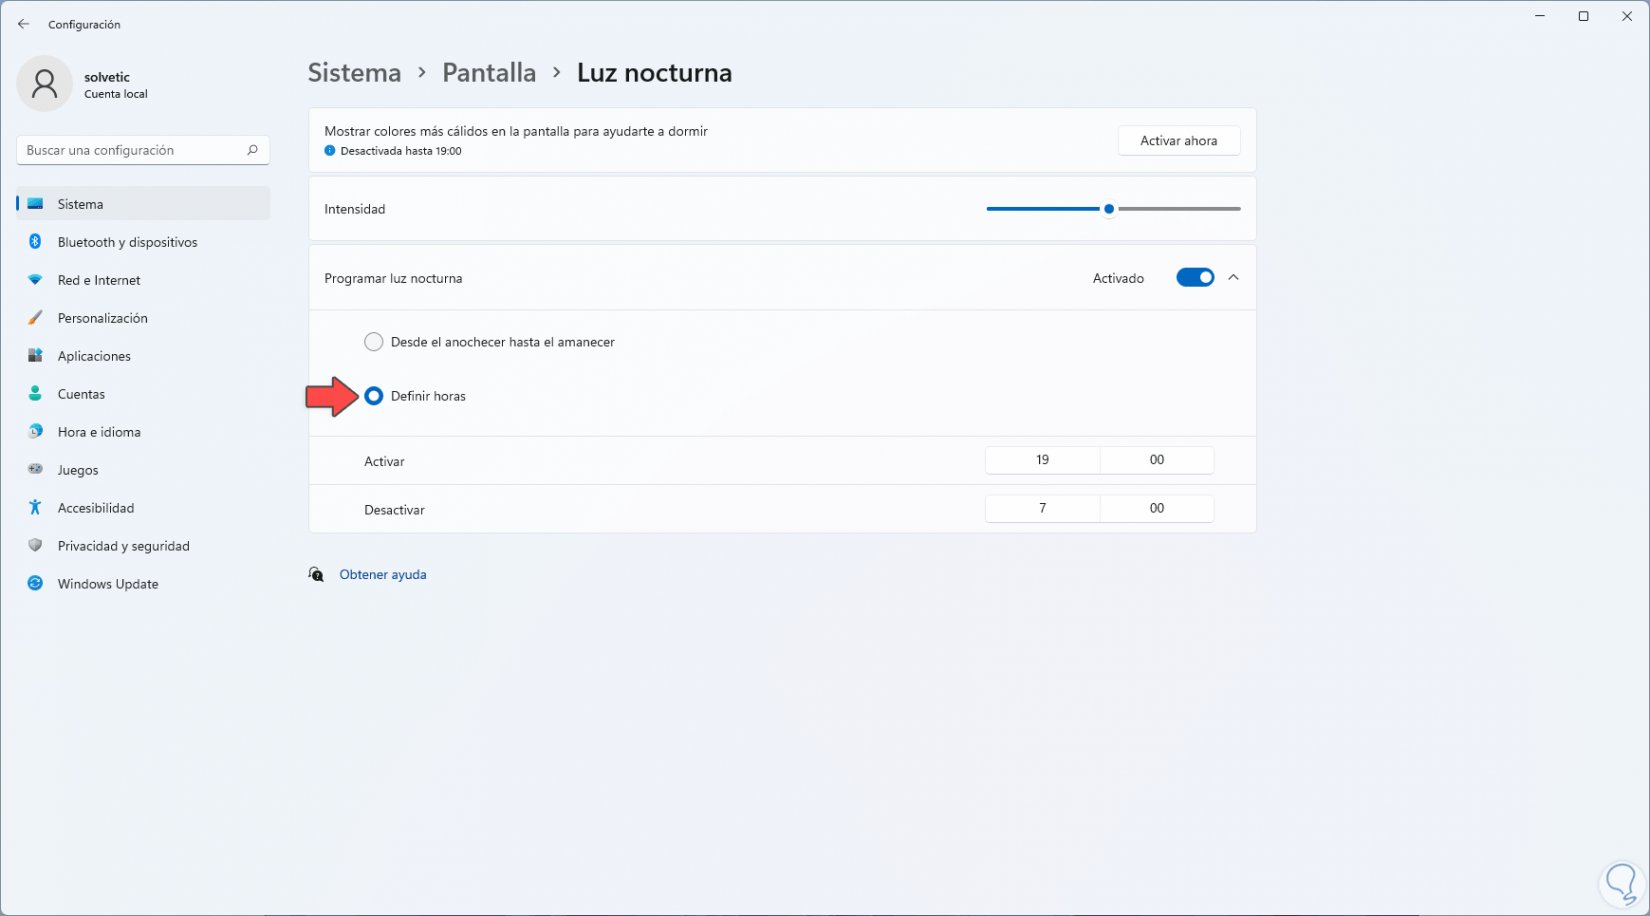Click the Accesibilidad figure icon

pyautogui.click(x=35, y=508)
